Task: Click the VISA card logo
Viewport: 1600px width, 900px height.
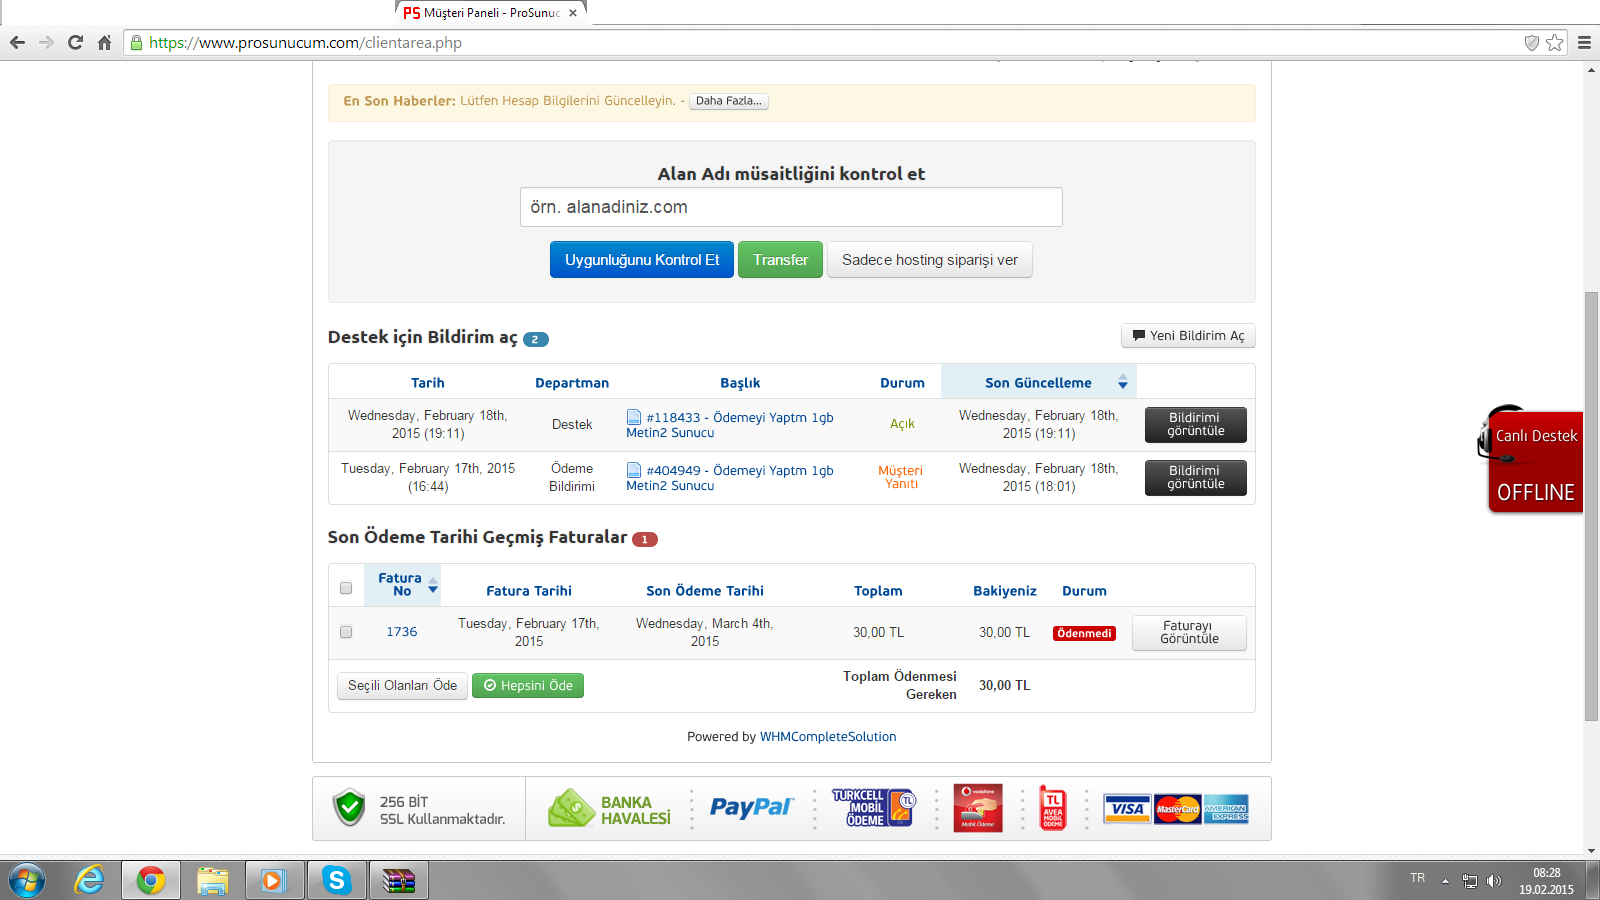Action: 1127,809
